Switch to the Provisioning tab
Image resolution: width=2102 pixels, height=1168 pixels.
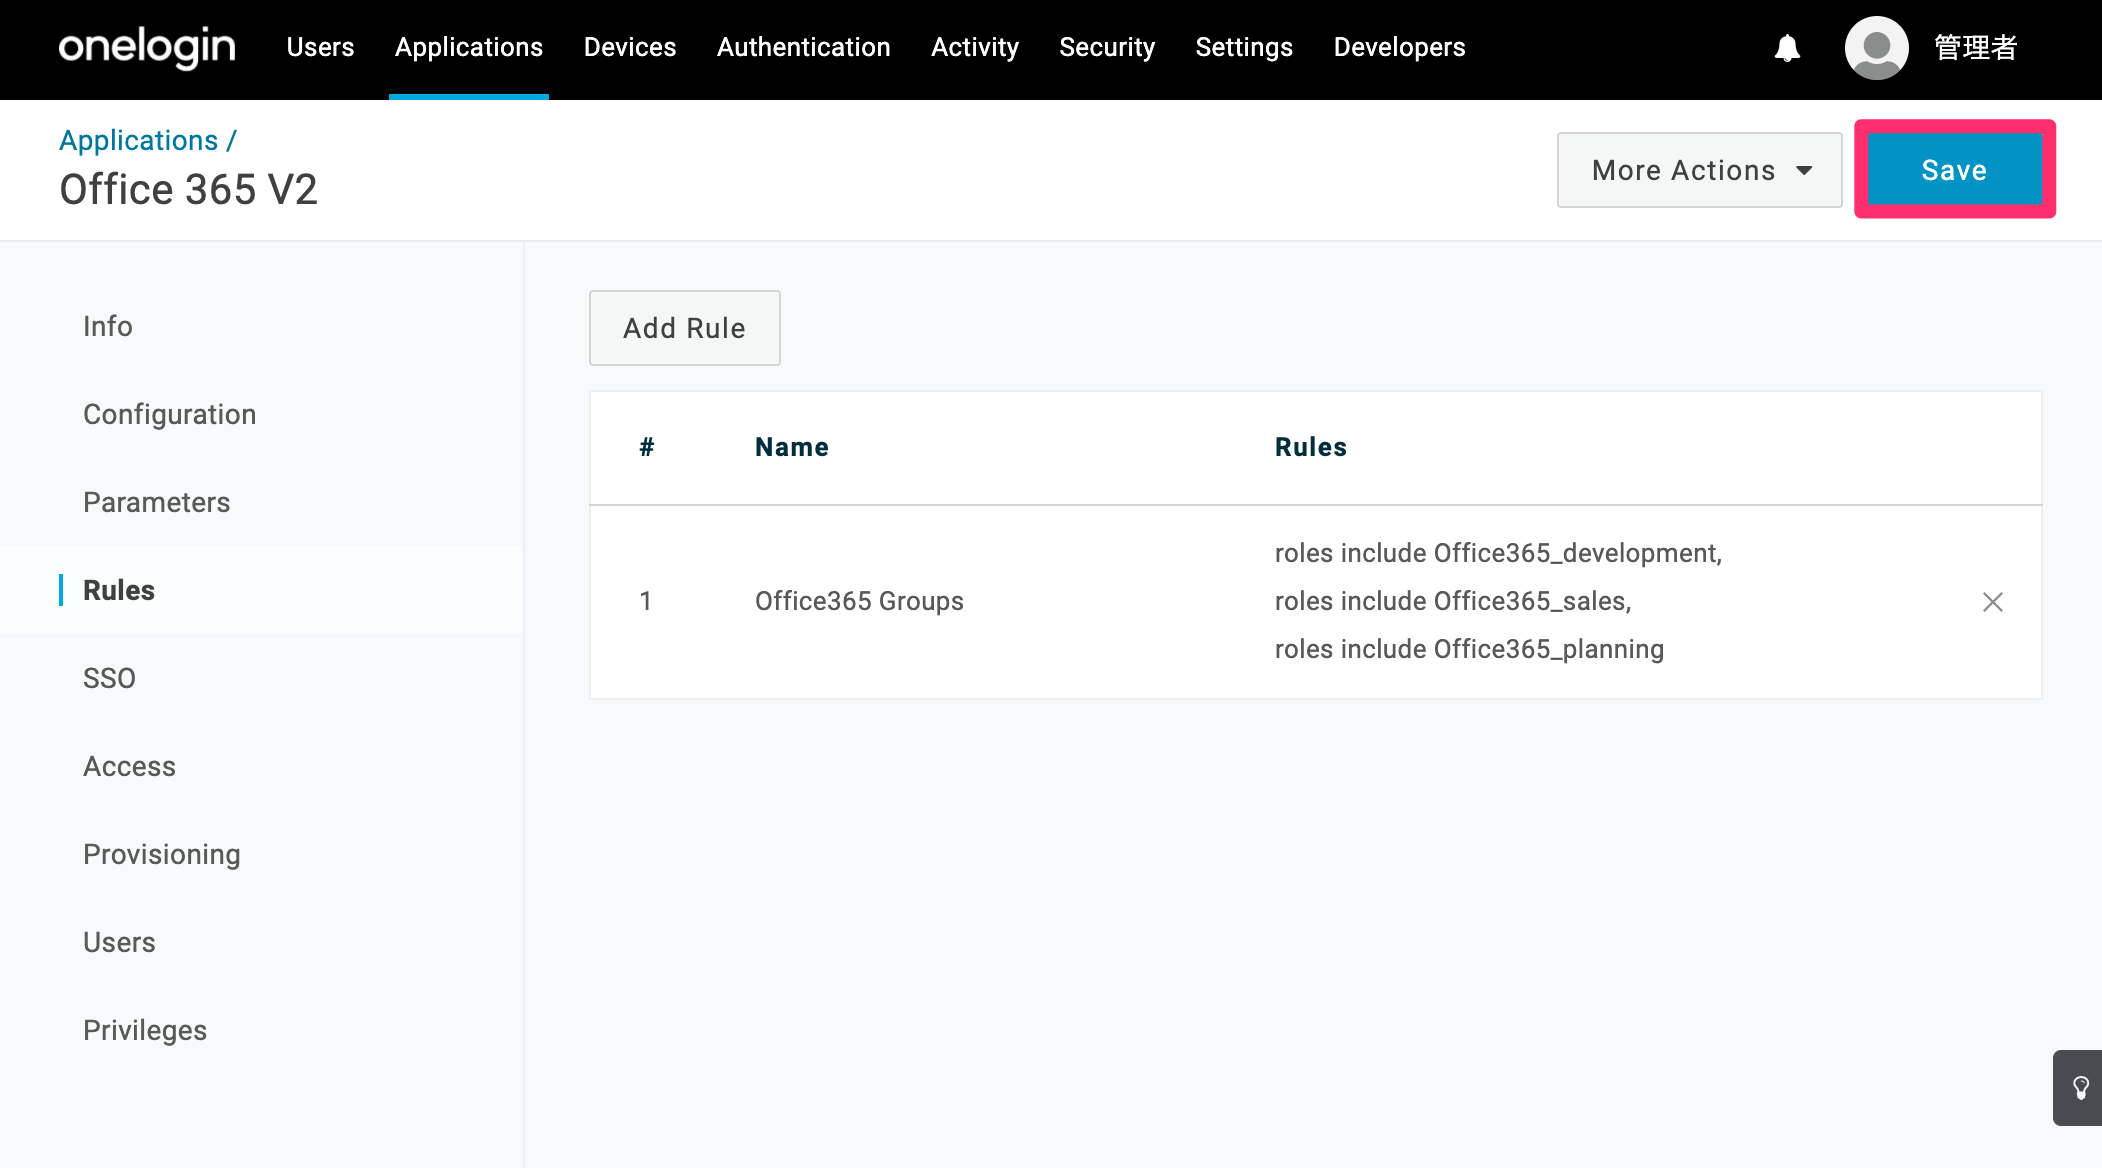[162, 854]
